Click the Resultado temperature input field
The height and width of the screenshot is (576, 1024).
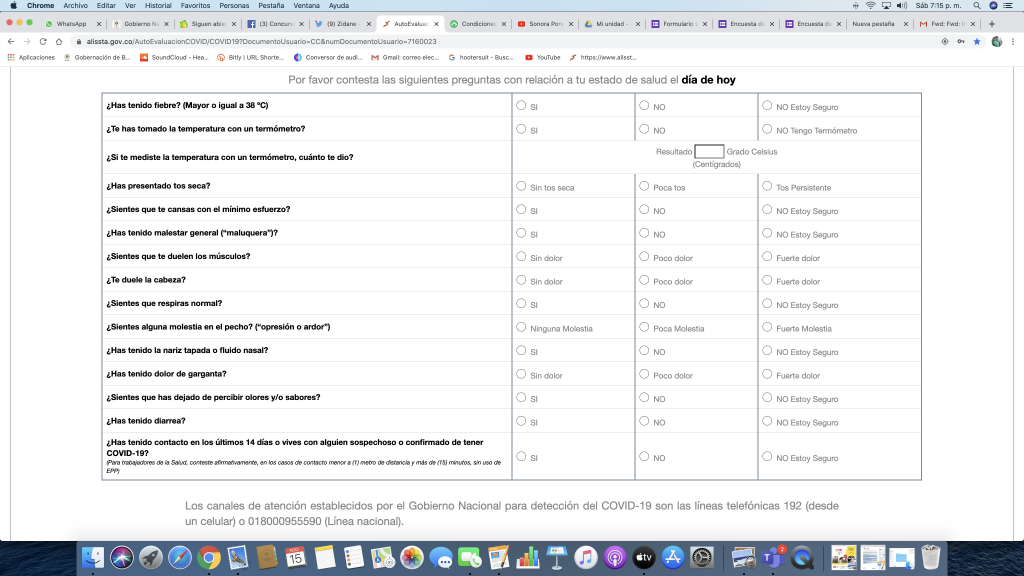coord(709,152)
